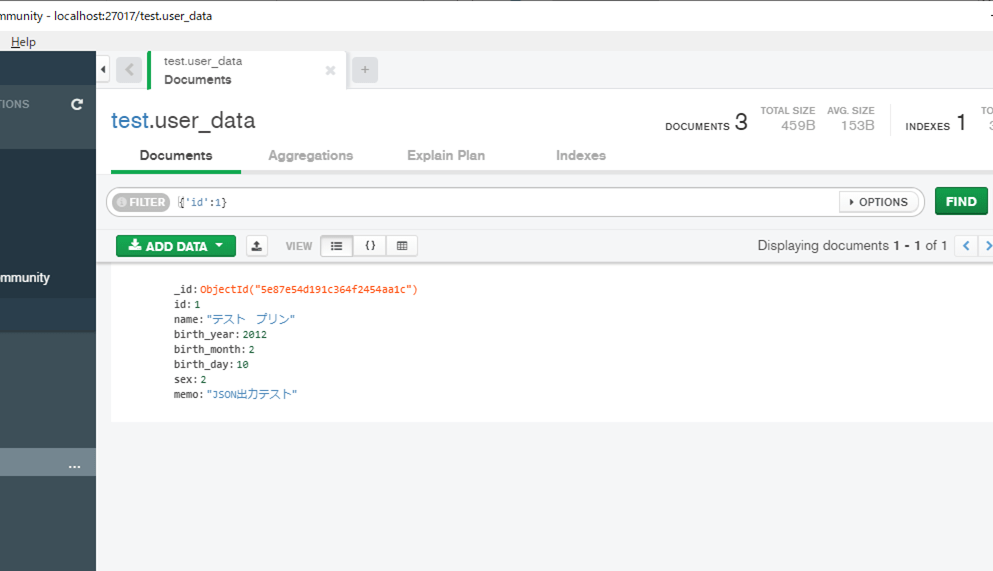The image size is (993, 571).
Task: Click the birth_month value 2
Action: tap(251, 349)
